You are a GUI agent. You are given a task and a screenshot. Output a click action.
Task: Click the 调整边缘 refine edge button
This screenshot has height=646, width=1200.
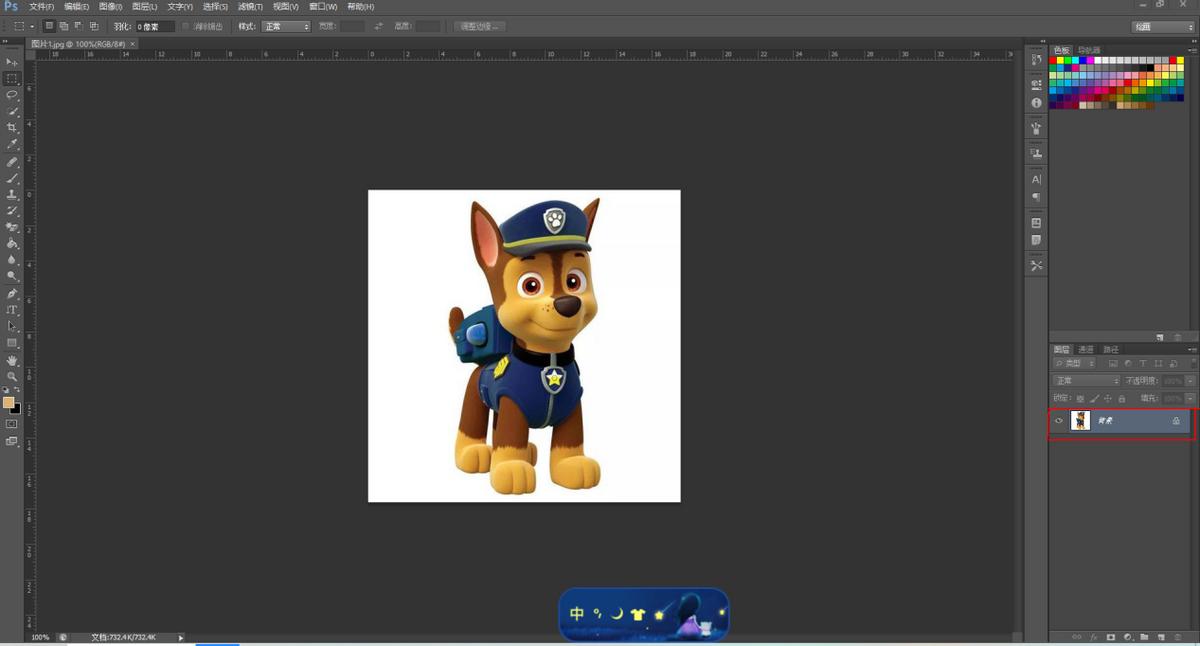point(480,26)
